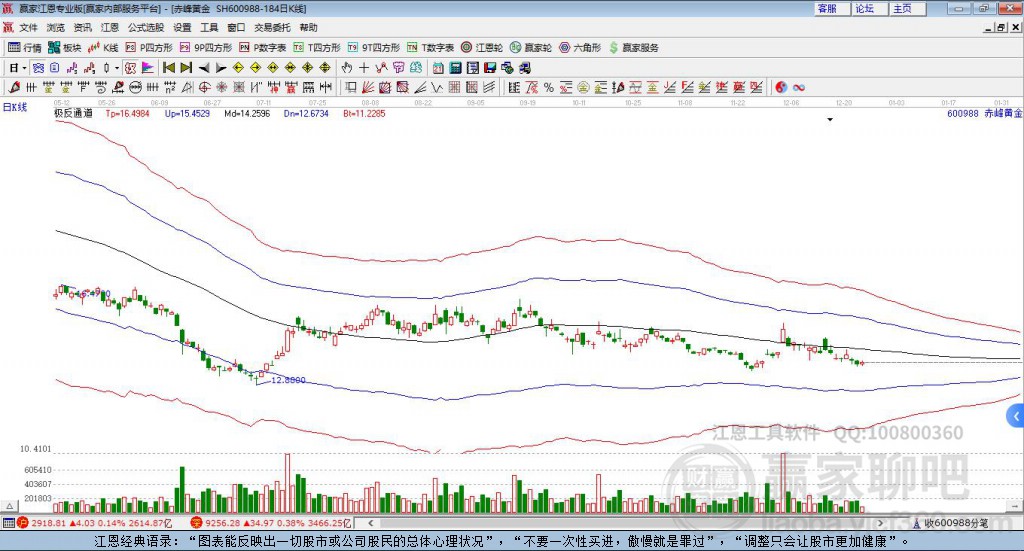Open the 9T四方形 tool
The width and height of the screenshot is (1024, 551).
coord(374,48)
